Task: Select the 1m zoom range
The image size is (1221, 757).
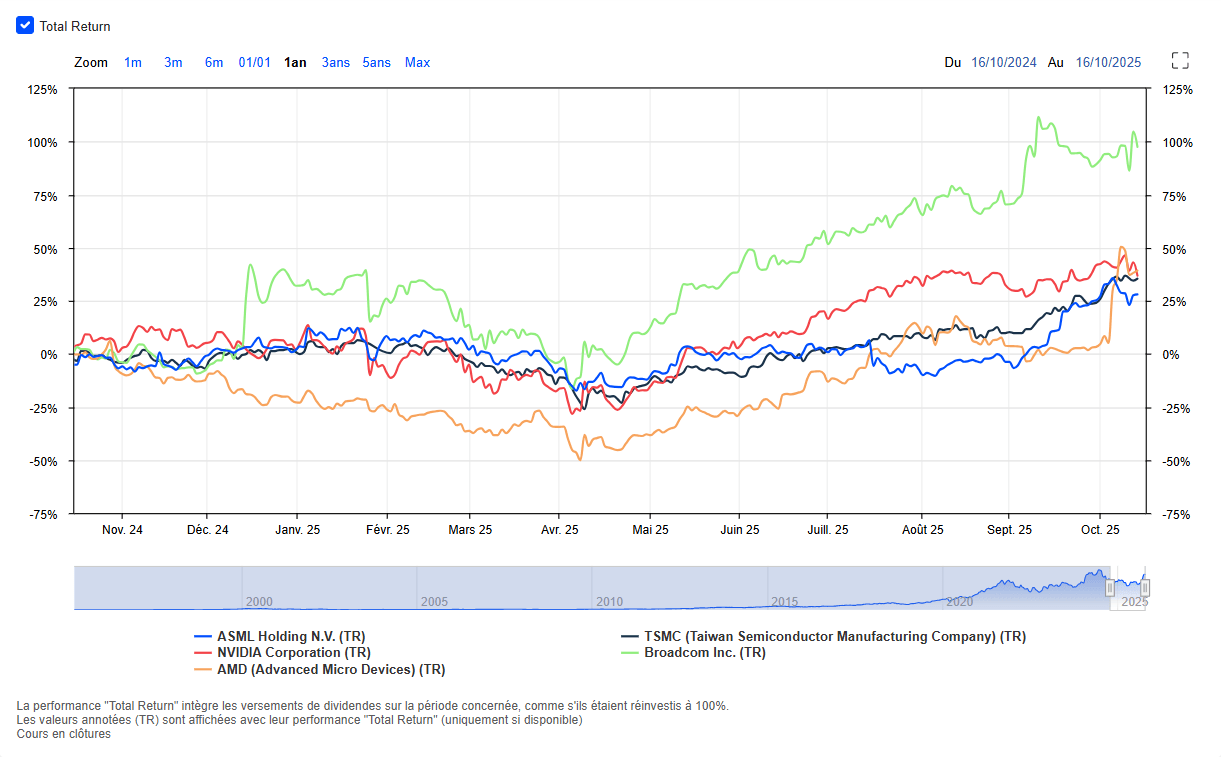Action: [133, 63]
